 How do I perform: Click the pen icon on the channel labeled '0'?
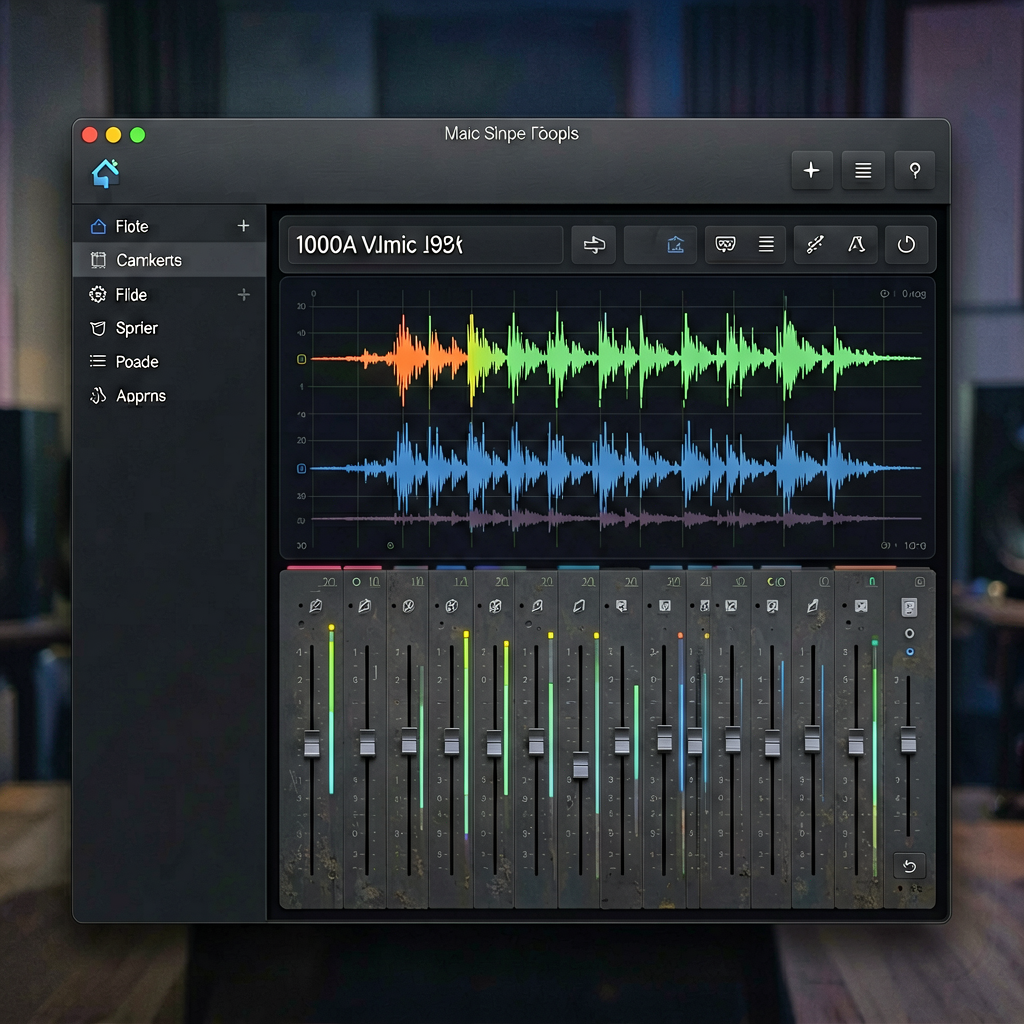(812, 606)
